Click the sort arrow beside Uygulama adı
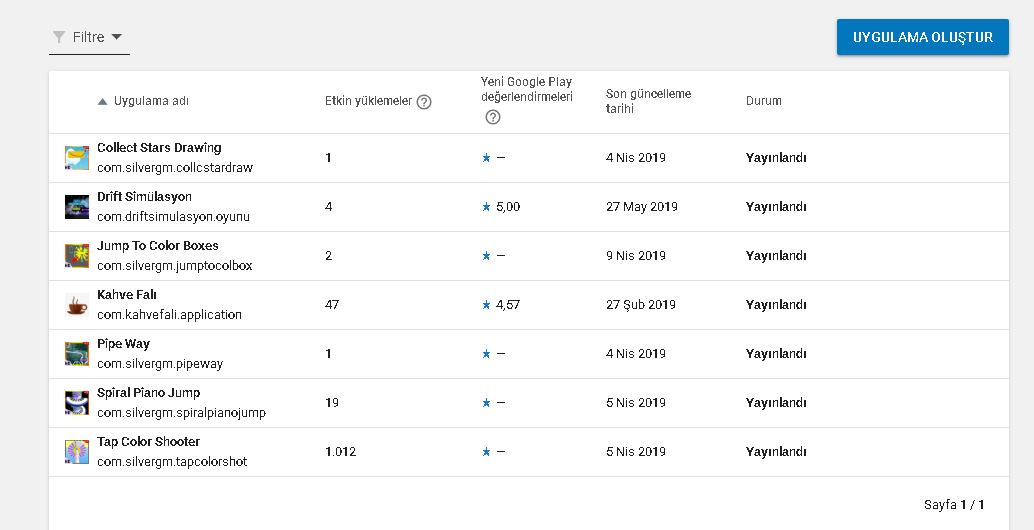The image size is (1034, 530). coord(102,102)
